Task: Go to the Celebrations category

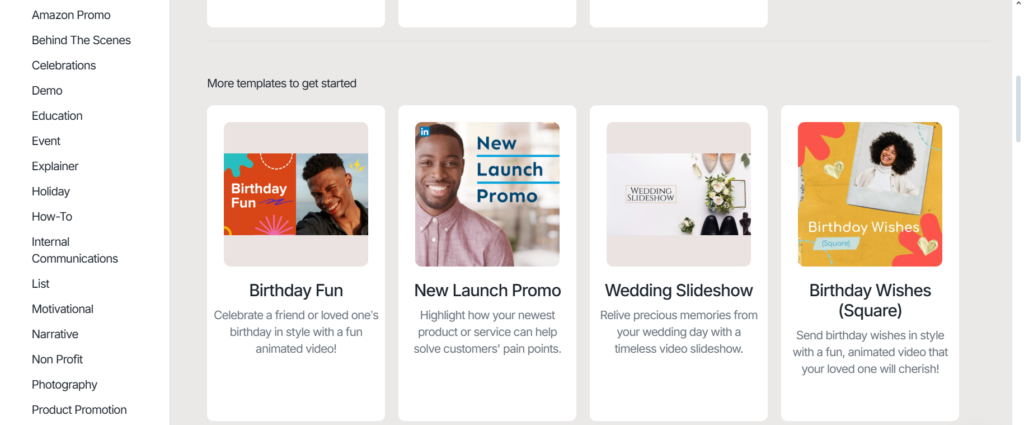Action: pyautogui.click(x=64, y=65)
